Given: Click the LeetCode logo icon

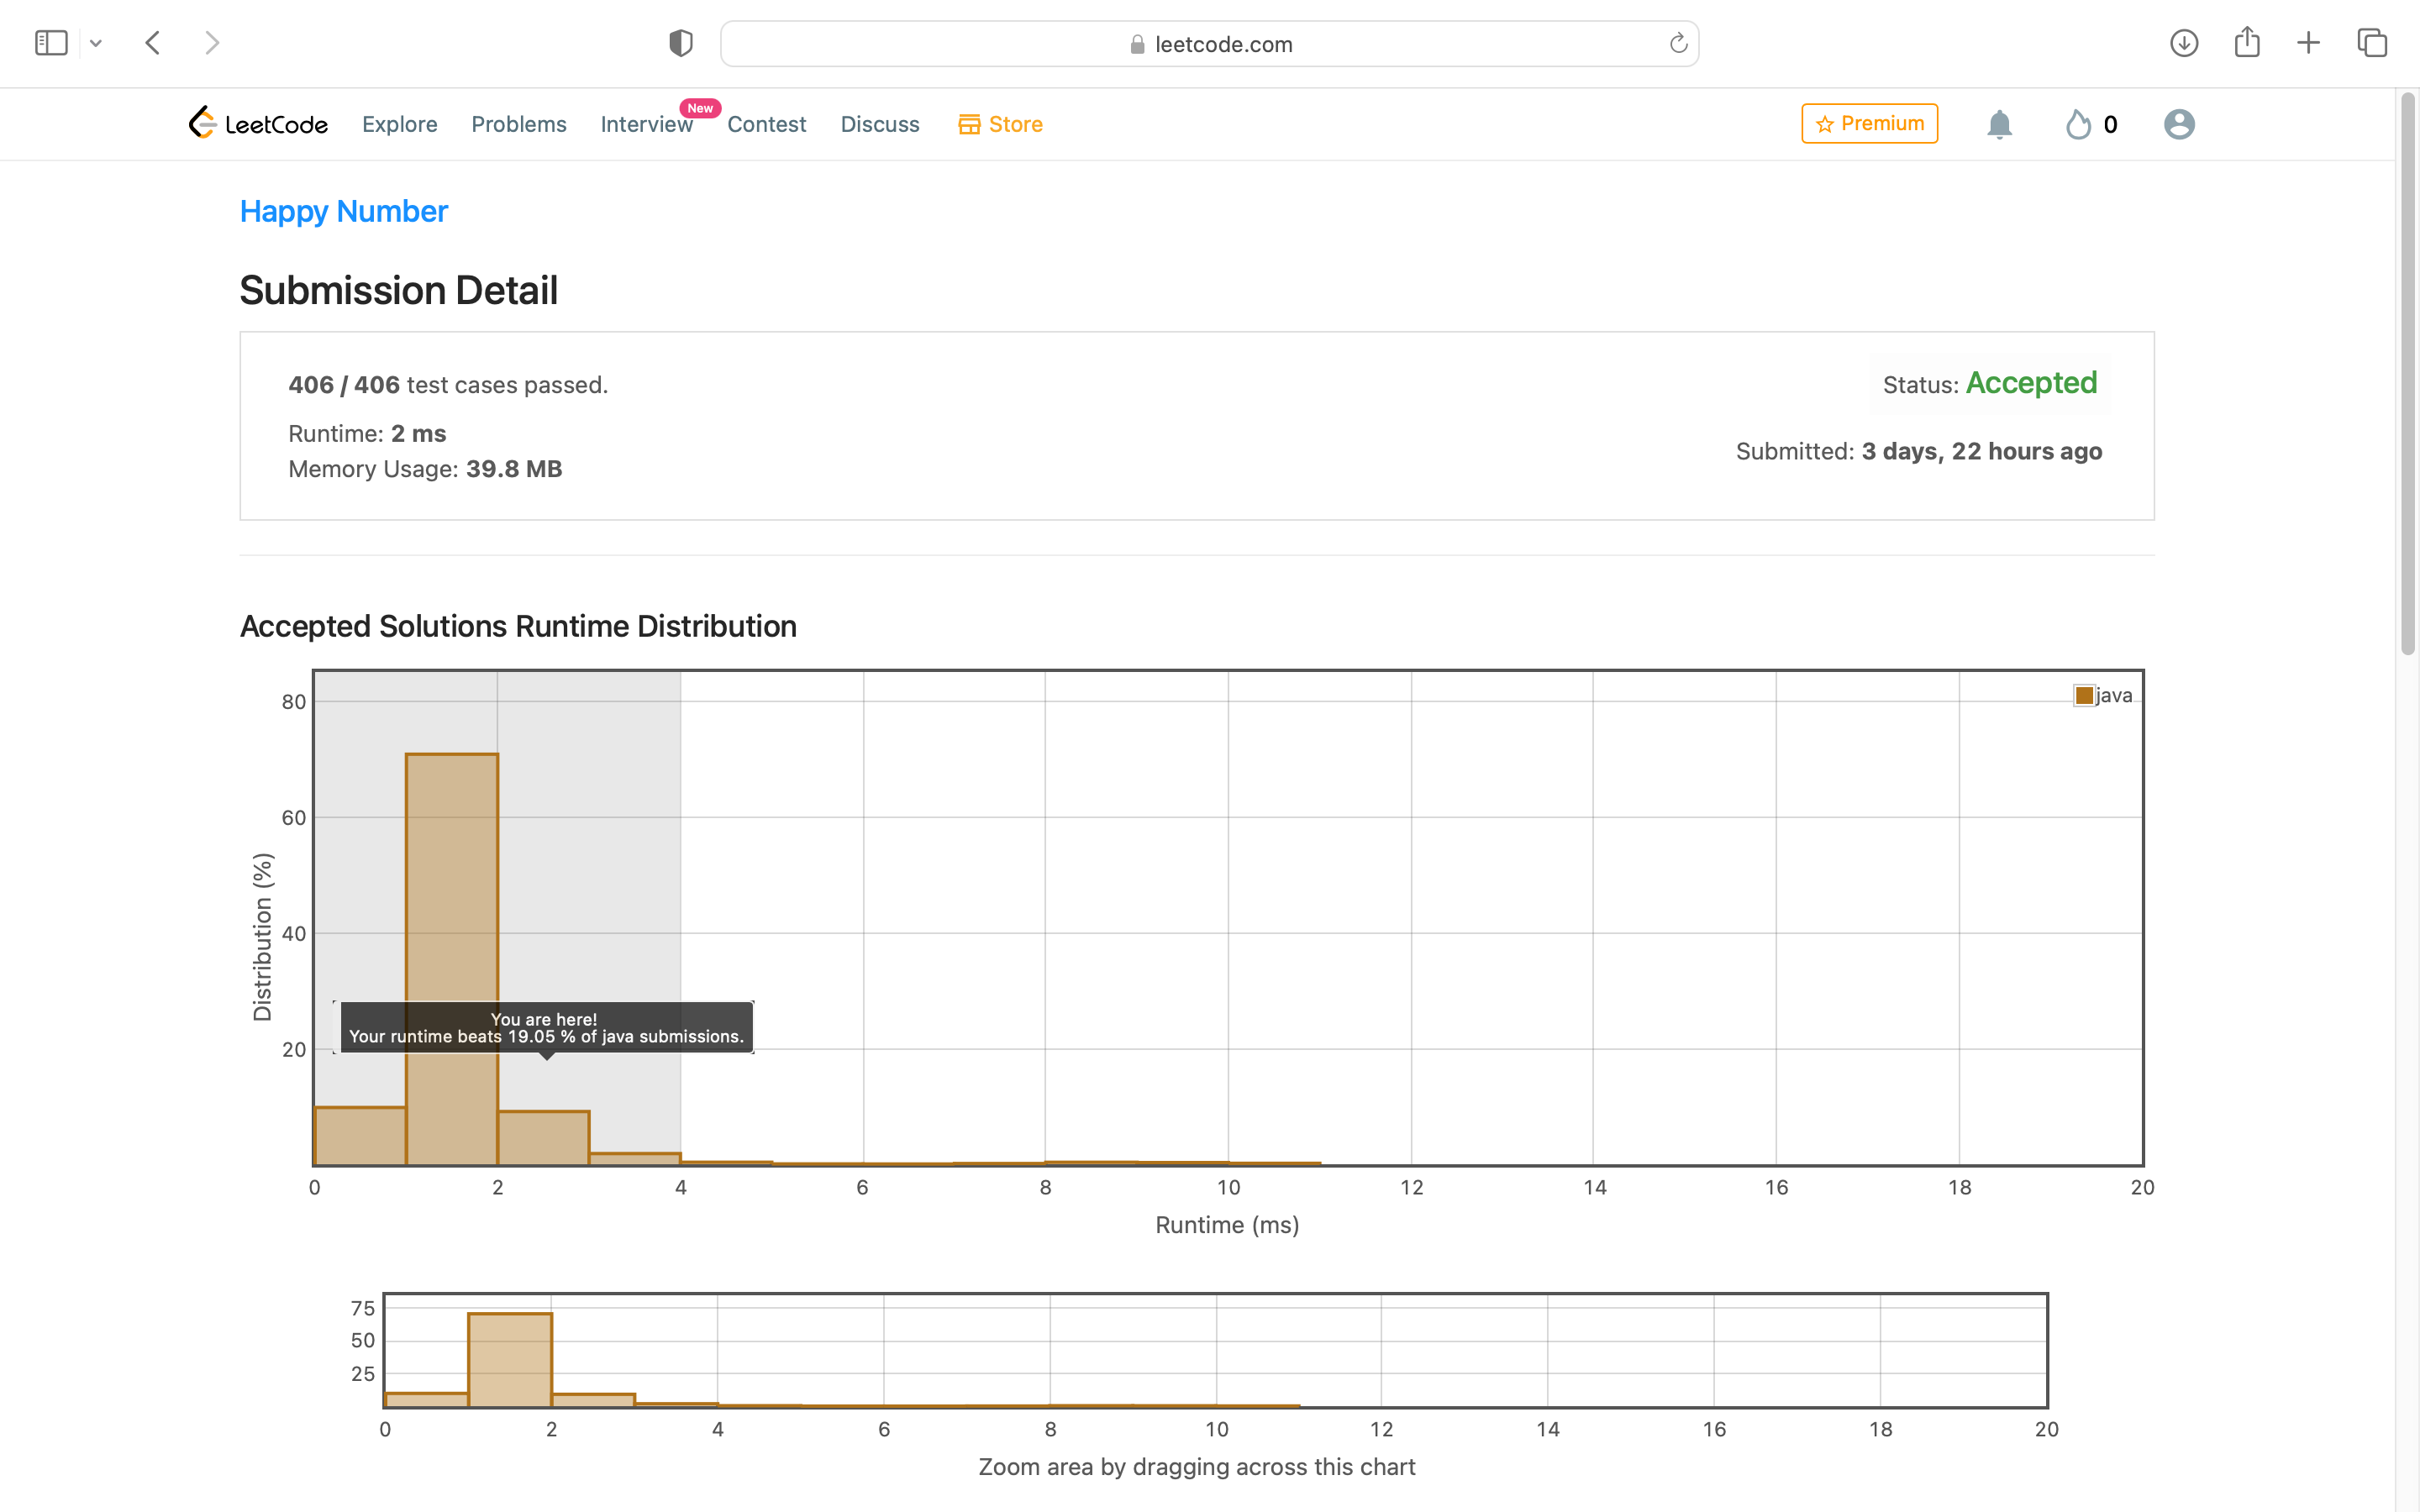Looking at the screenshot, I should [203, 123].
